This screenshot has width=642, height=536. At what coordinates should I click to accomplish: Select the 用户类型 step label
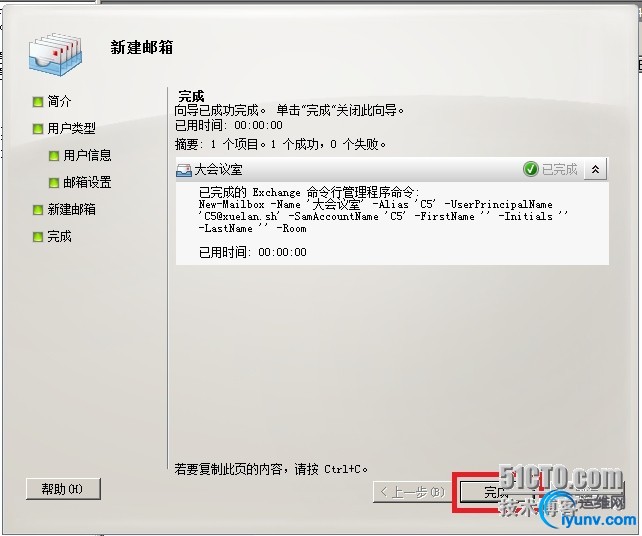pyautogui.click(x=71, y=129)
